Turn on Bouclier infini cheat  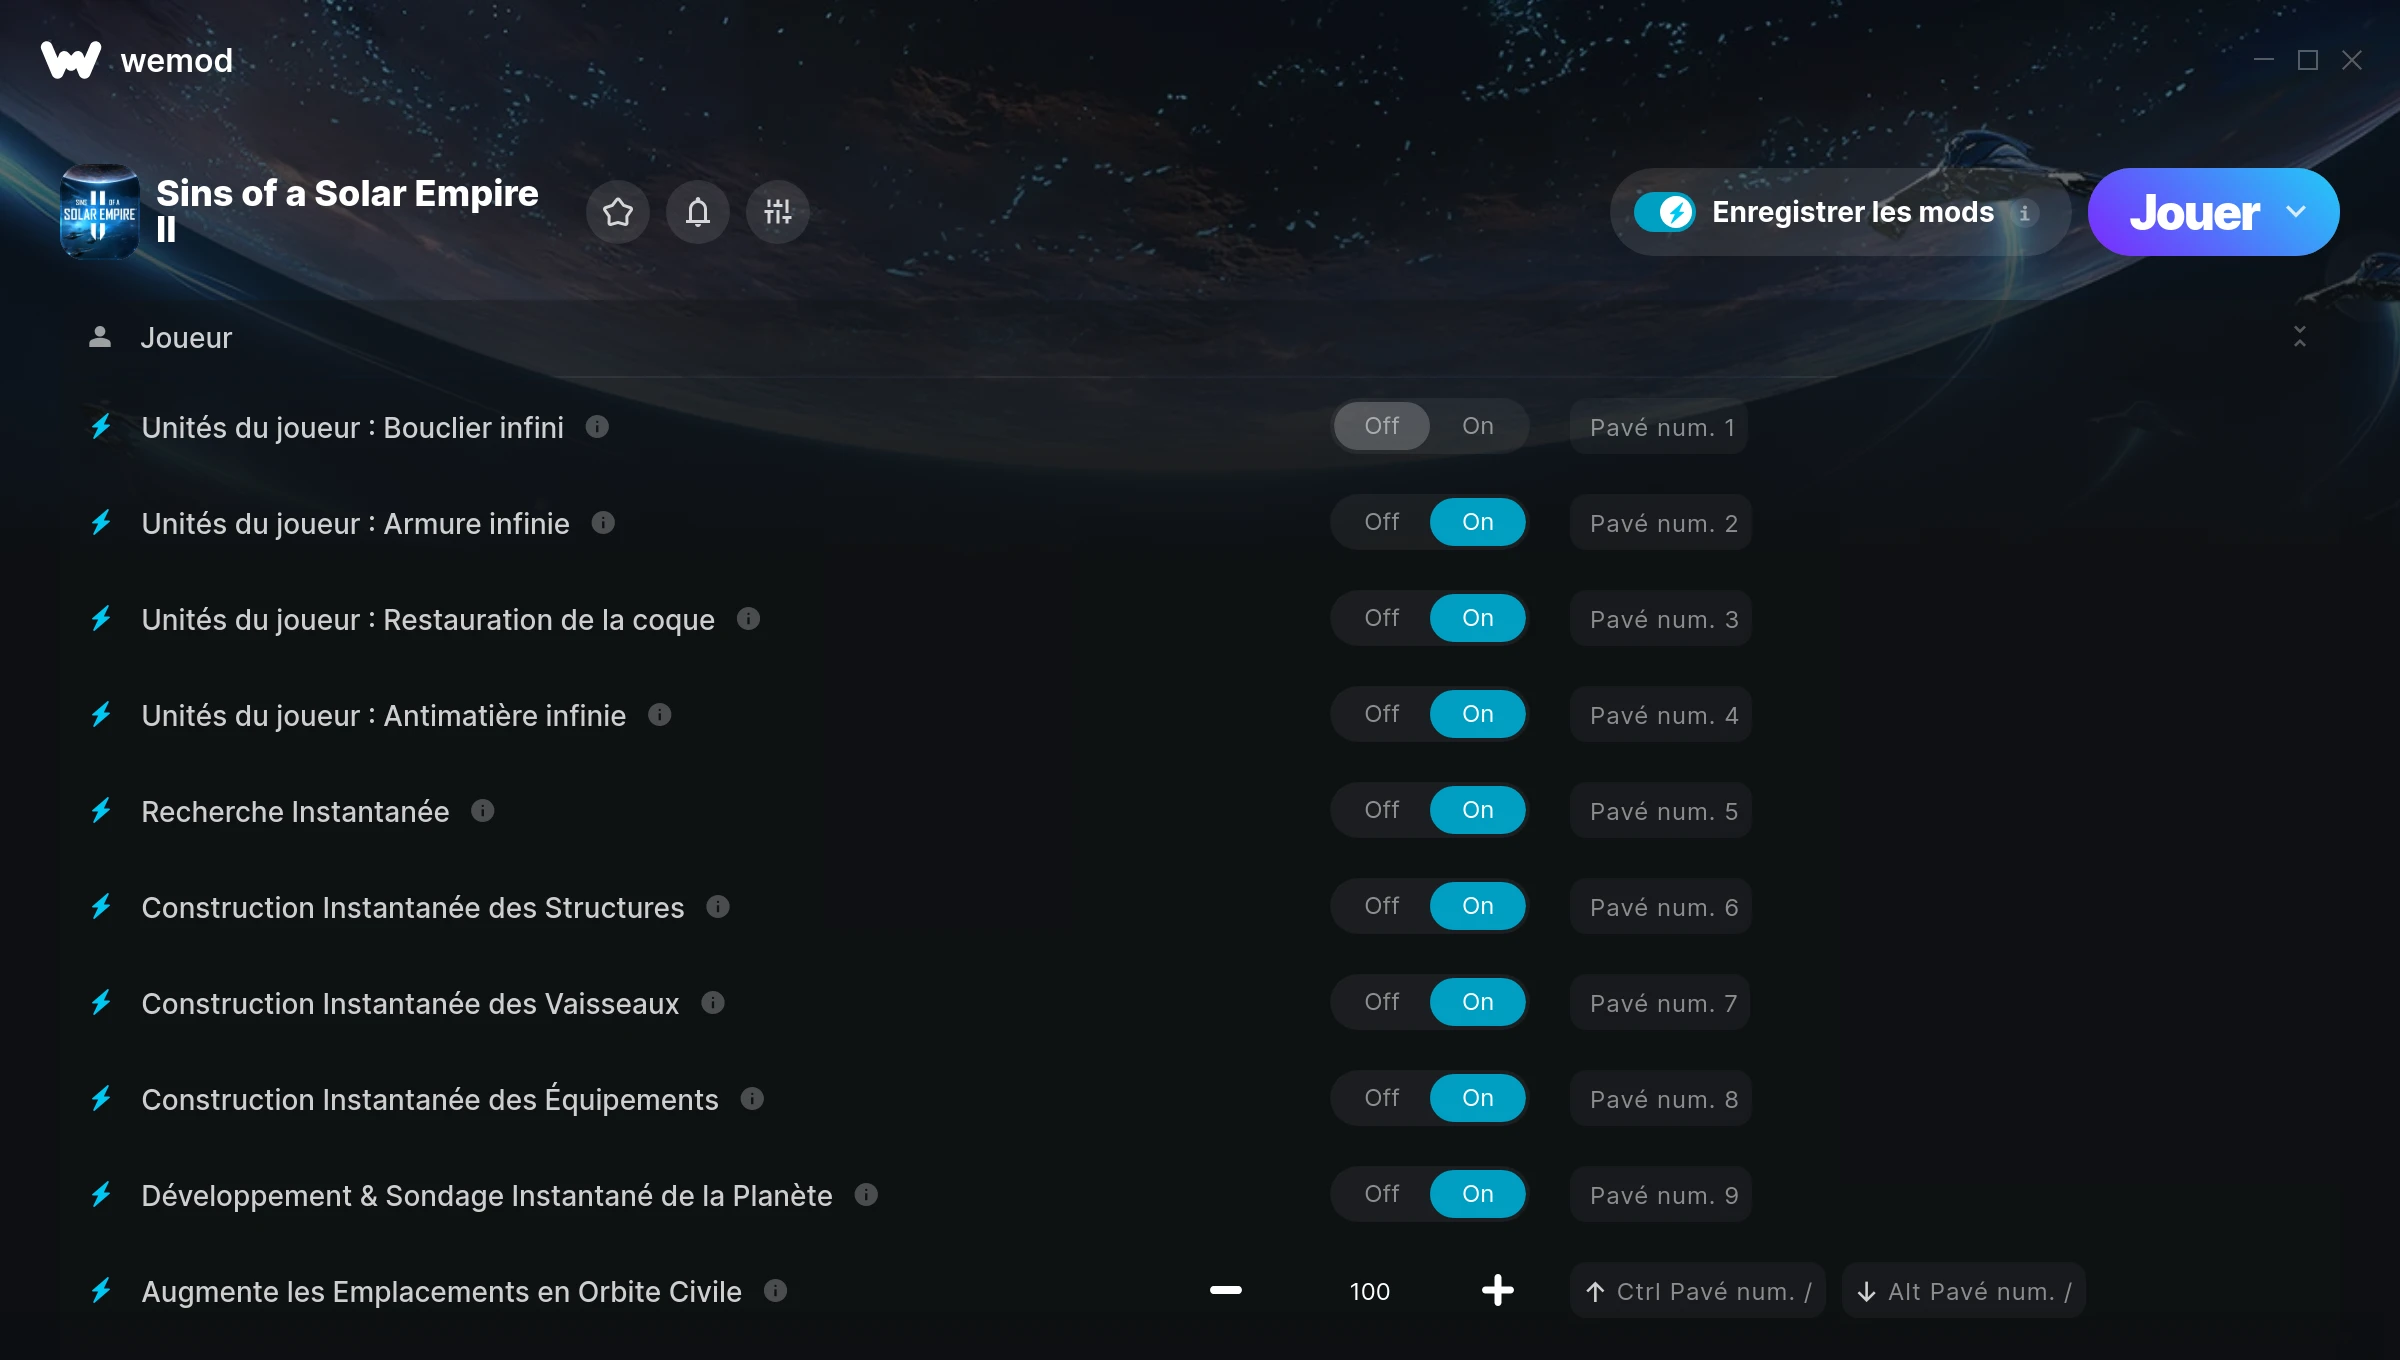pos(1477,426)
